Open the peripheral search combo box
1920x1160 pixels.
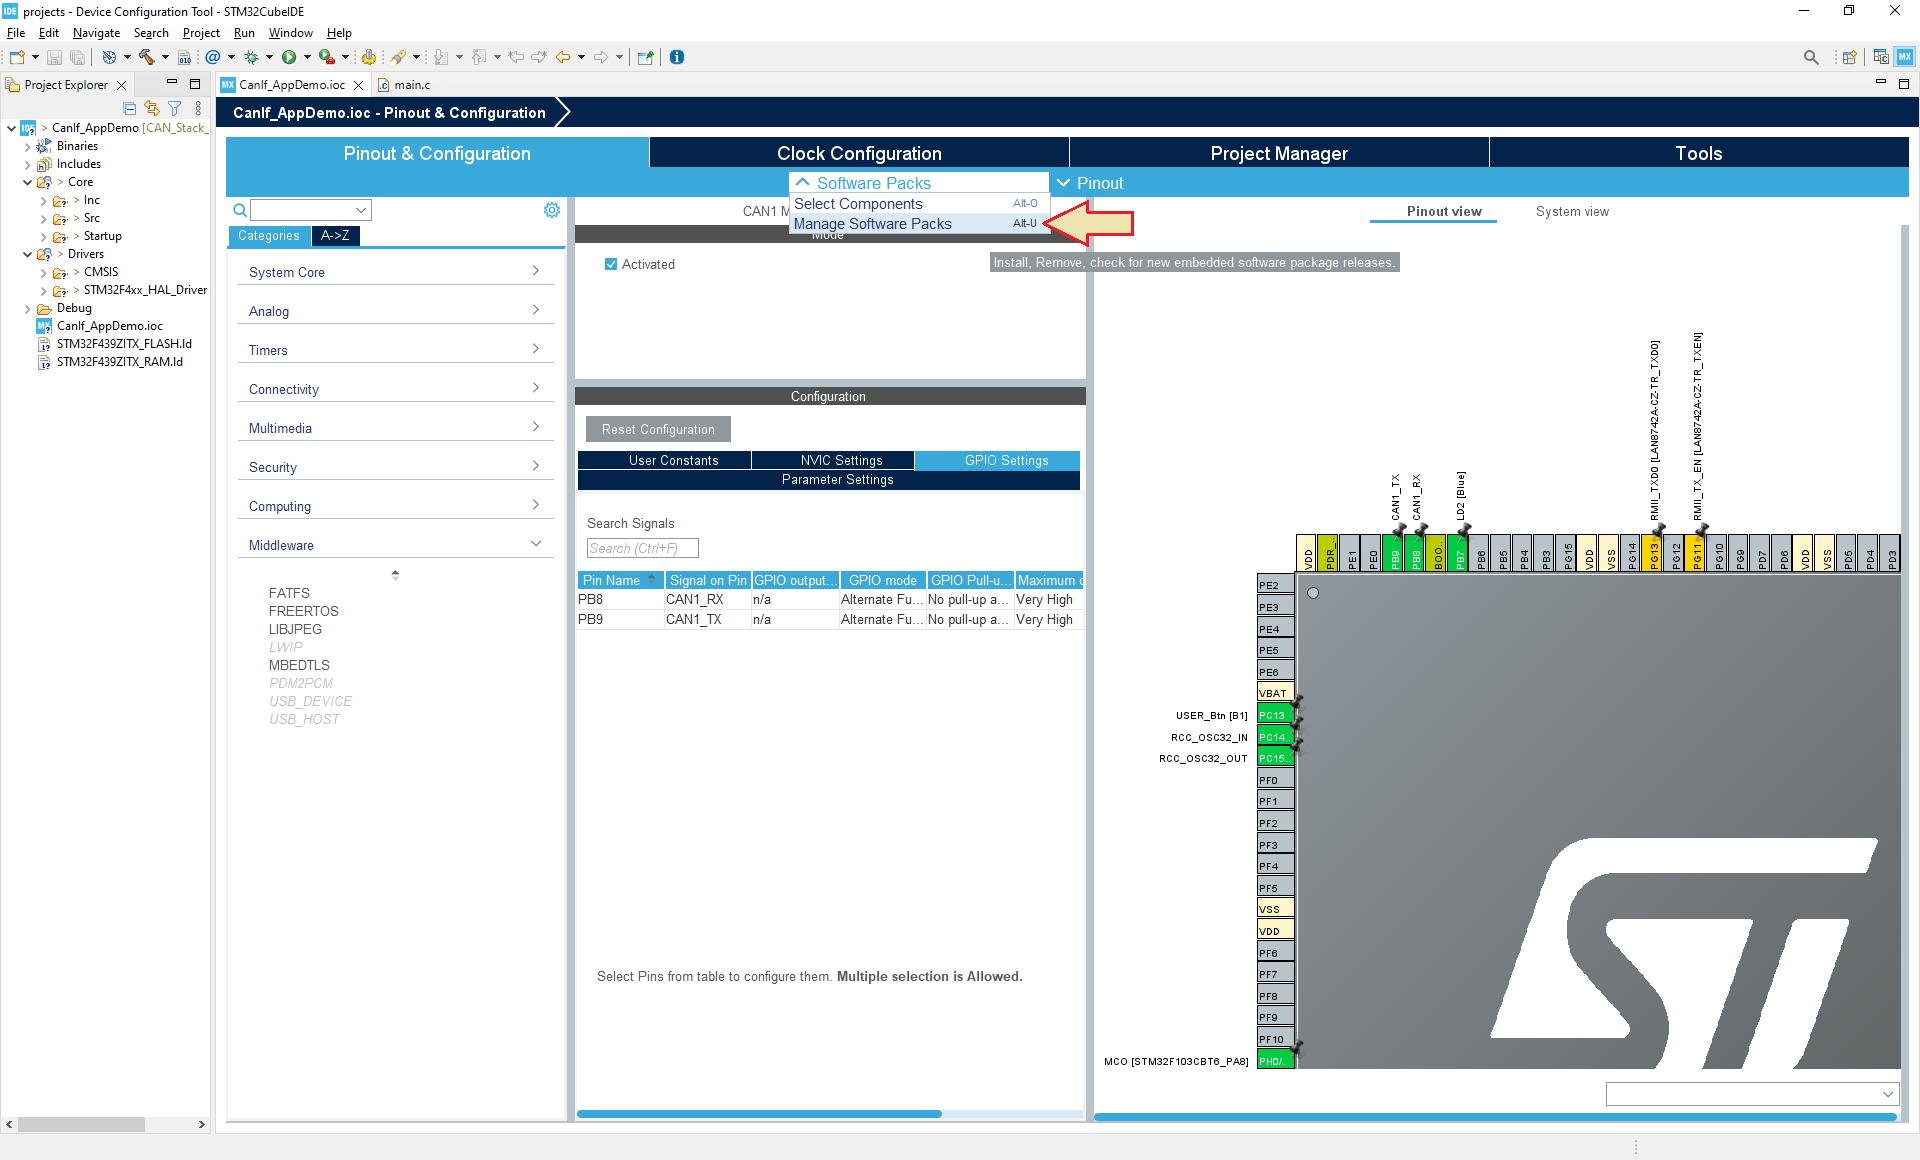click(x=311, y=210)
